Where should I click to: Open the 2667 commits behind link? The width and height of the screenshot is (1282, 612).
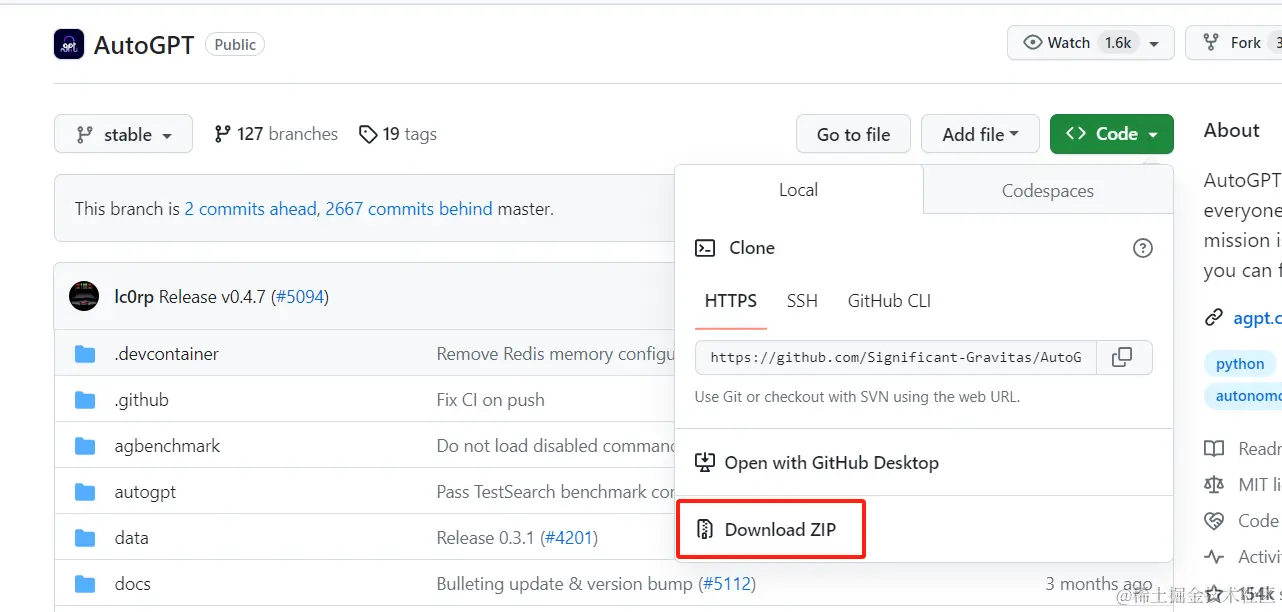[409, 209]
